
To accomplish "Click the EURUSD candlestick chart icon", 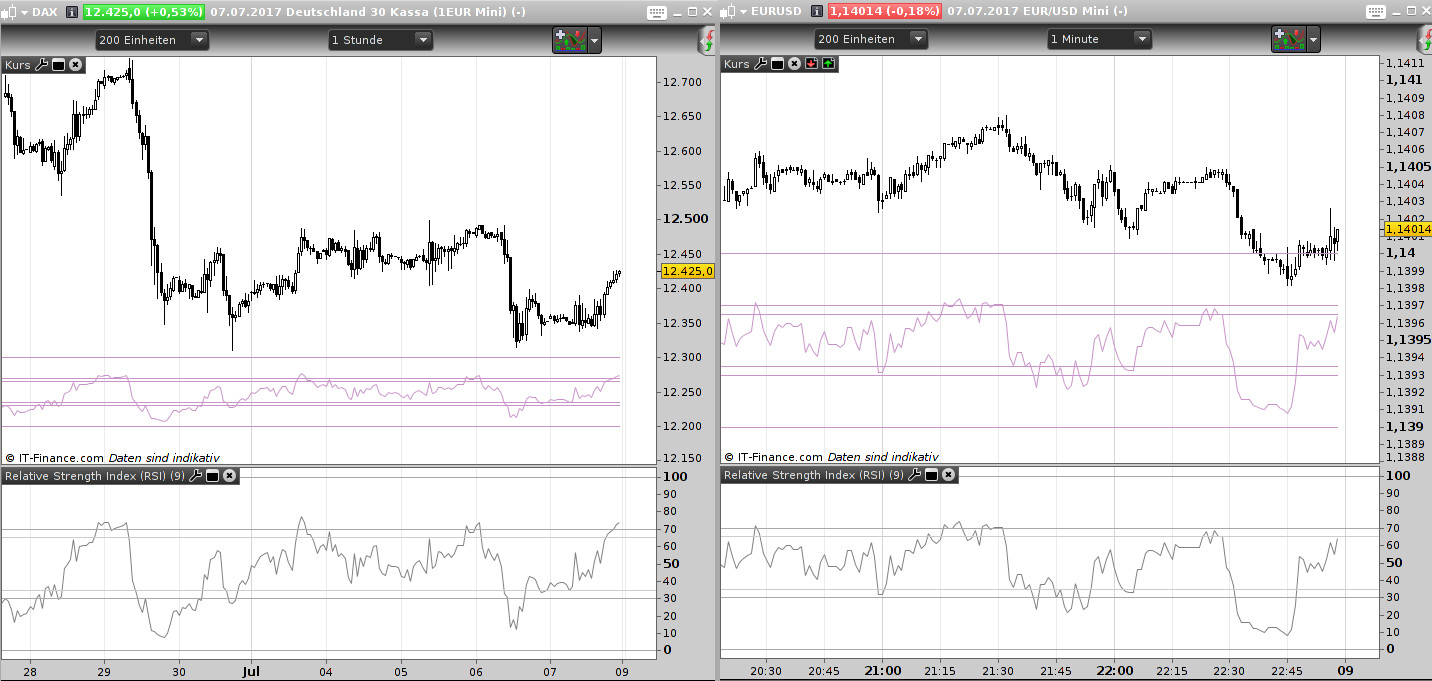I will [728, 12].
